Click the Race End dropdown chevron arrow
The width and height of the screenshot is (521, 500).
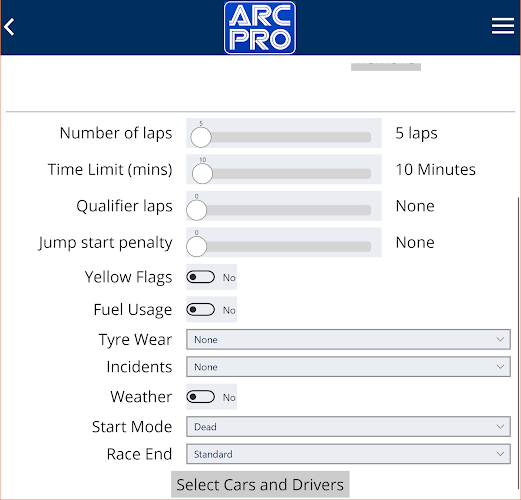(x=500, y=454)
